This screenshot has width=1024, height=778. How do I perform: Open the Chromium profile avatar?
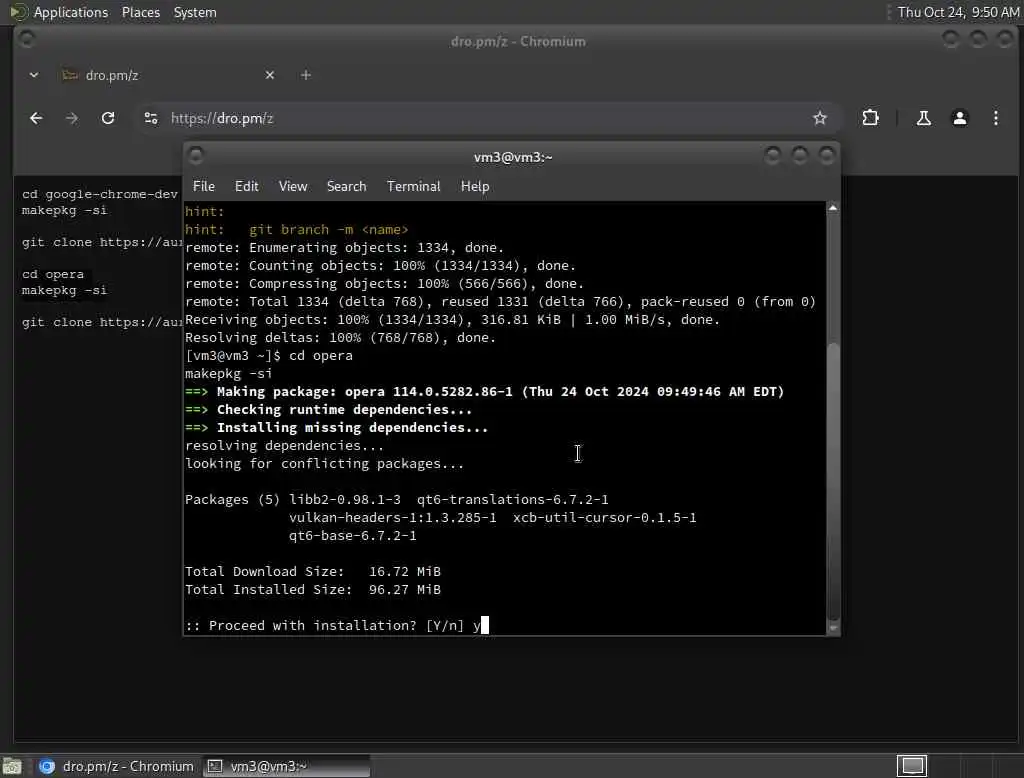pos(959,118)
